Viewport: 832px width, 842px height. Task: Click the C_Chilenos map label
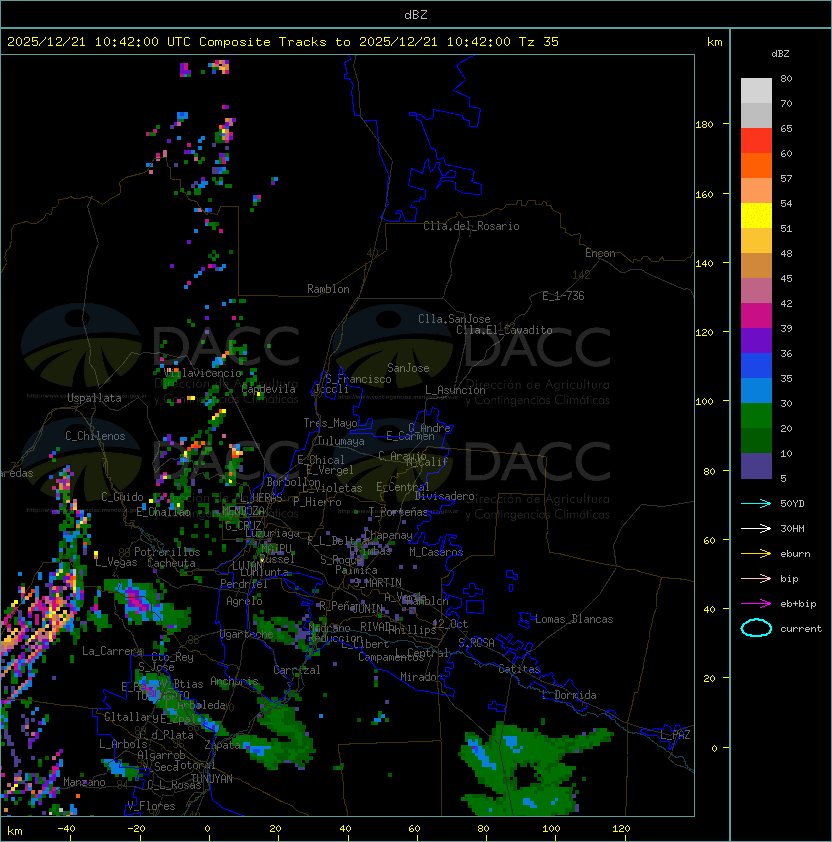tap(95, 436)
